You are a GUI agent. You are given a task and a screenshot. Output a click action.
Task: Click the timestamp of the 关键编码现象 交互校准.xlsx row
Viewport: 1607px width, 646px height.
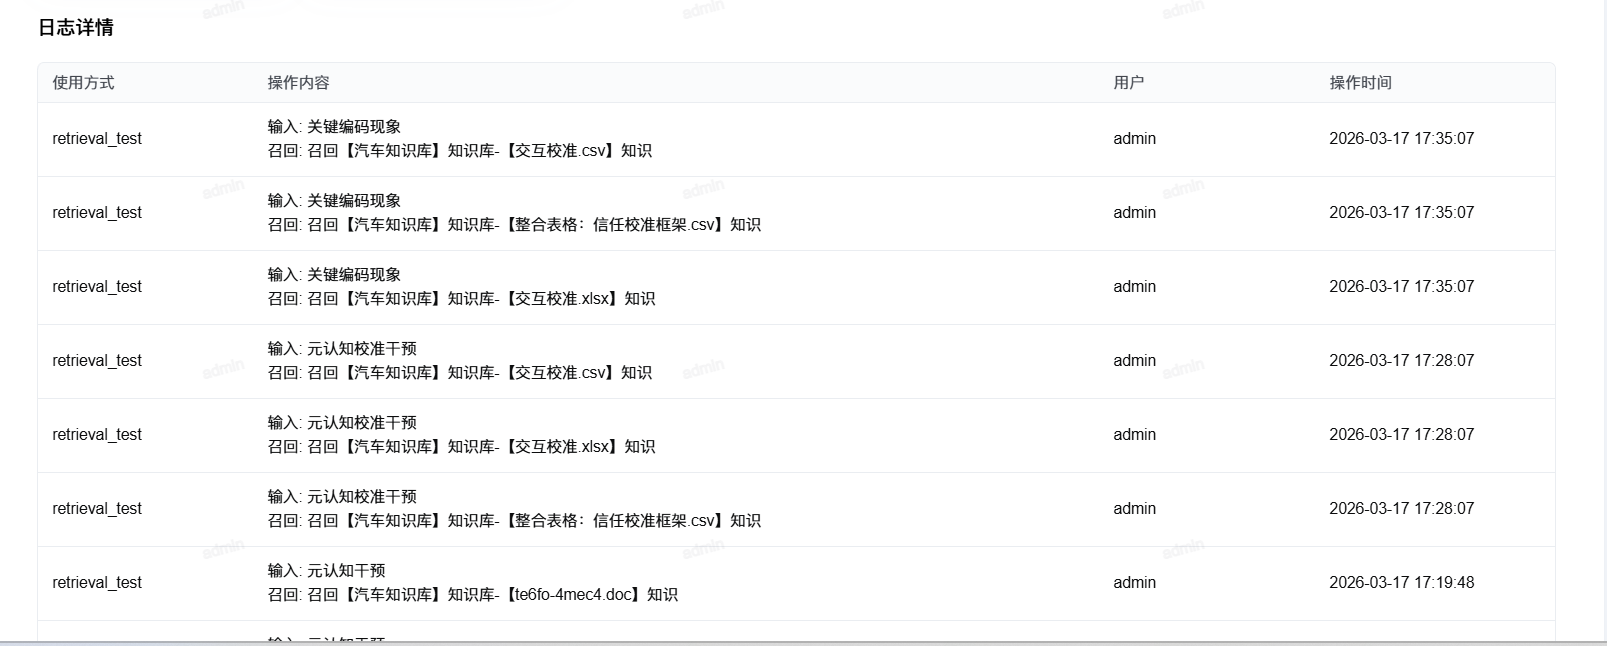tap(1401, 287)
